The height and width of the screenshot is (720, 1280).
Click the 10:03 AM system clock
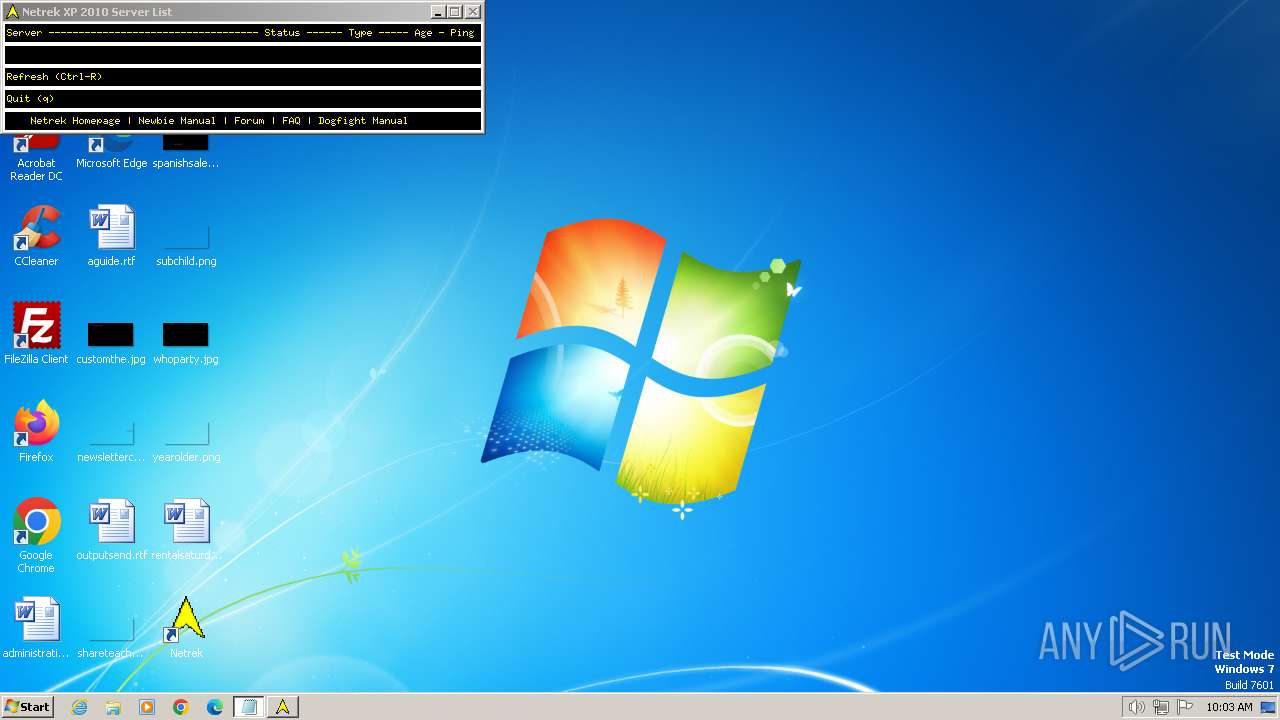[x=1229, y=707]
